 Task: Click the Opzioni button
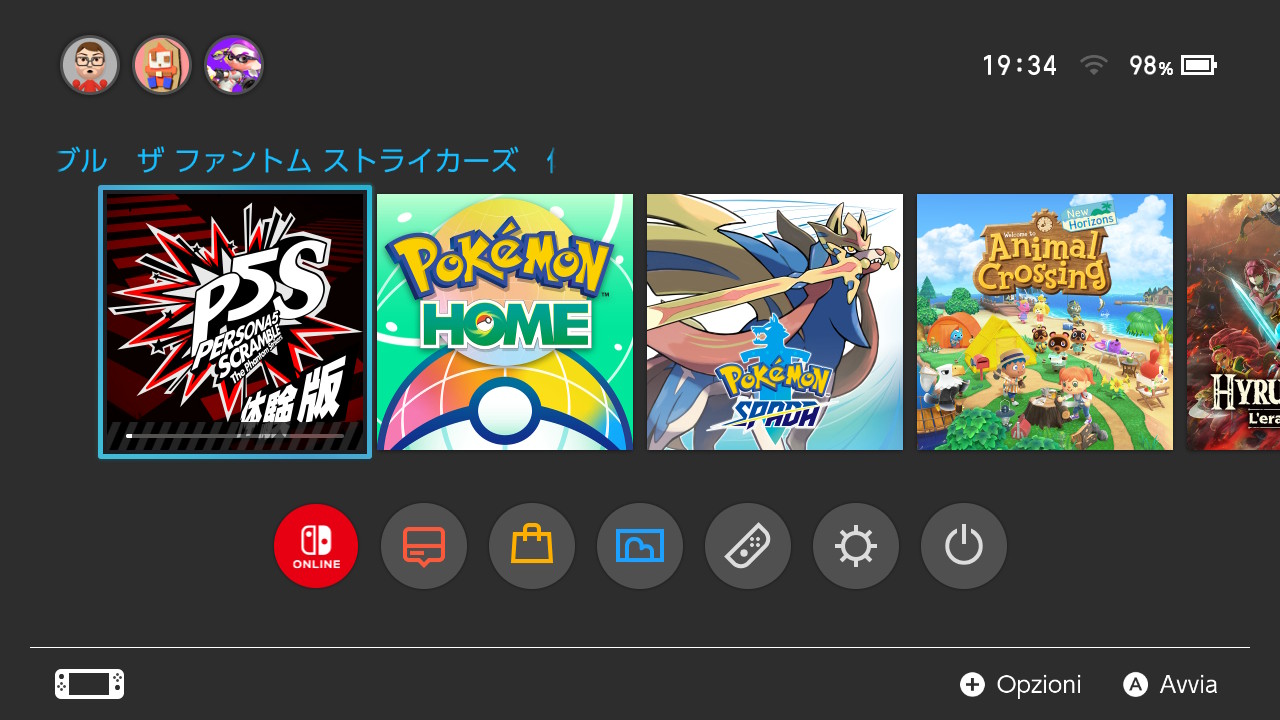click(1021, 685)
